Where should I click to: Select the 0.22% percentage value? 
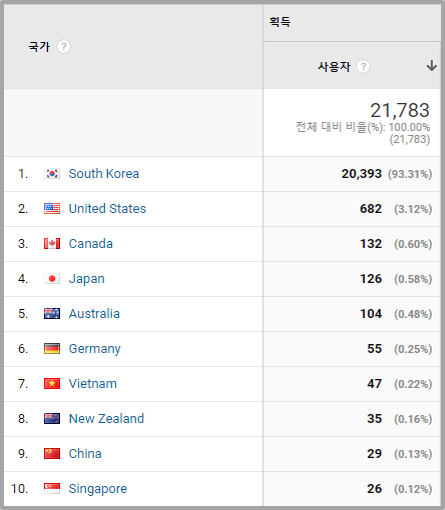coord(413,384)
